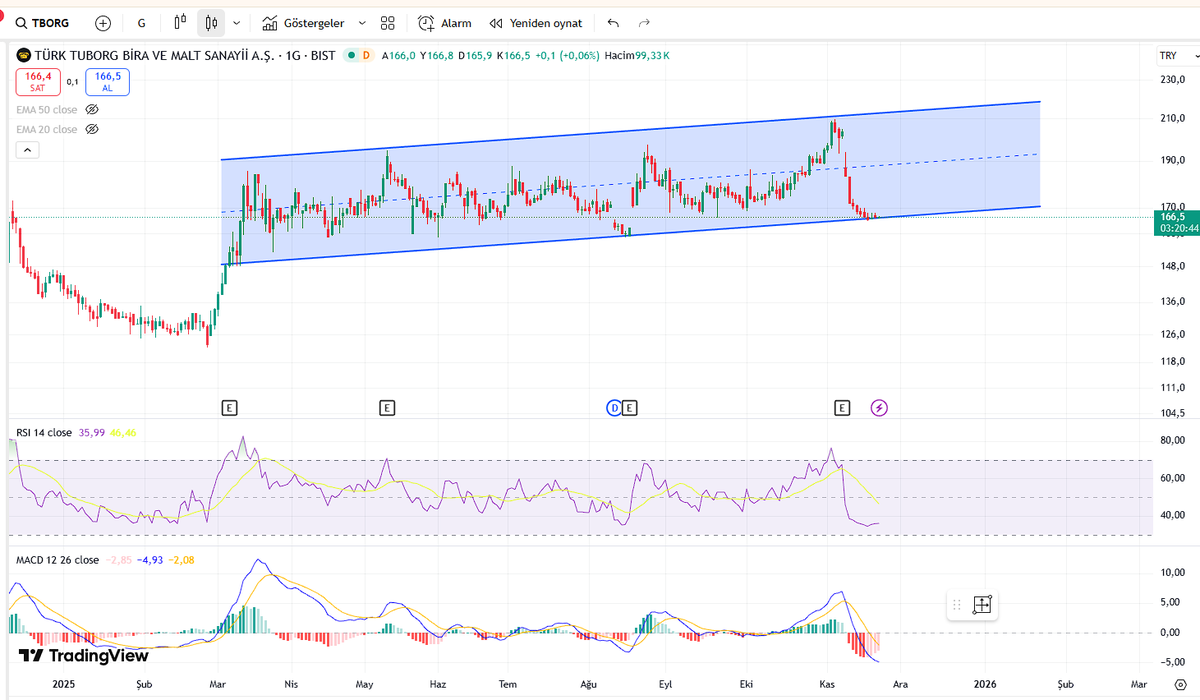Screen dimensions: 1200x700
Task: Click the E earnings marker near May
Action: tap(387, 407)
